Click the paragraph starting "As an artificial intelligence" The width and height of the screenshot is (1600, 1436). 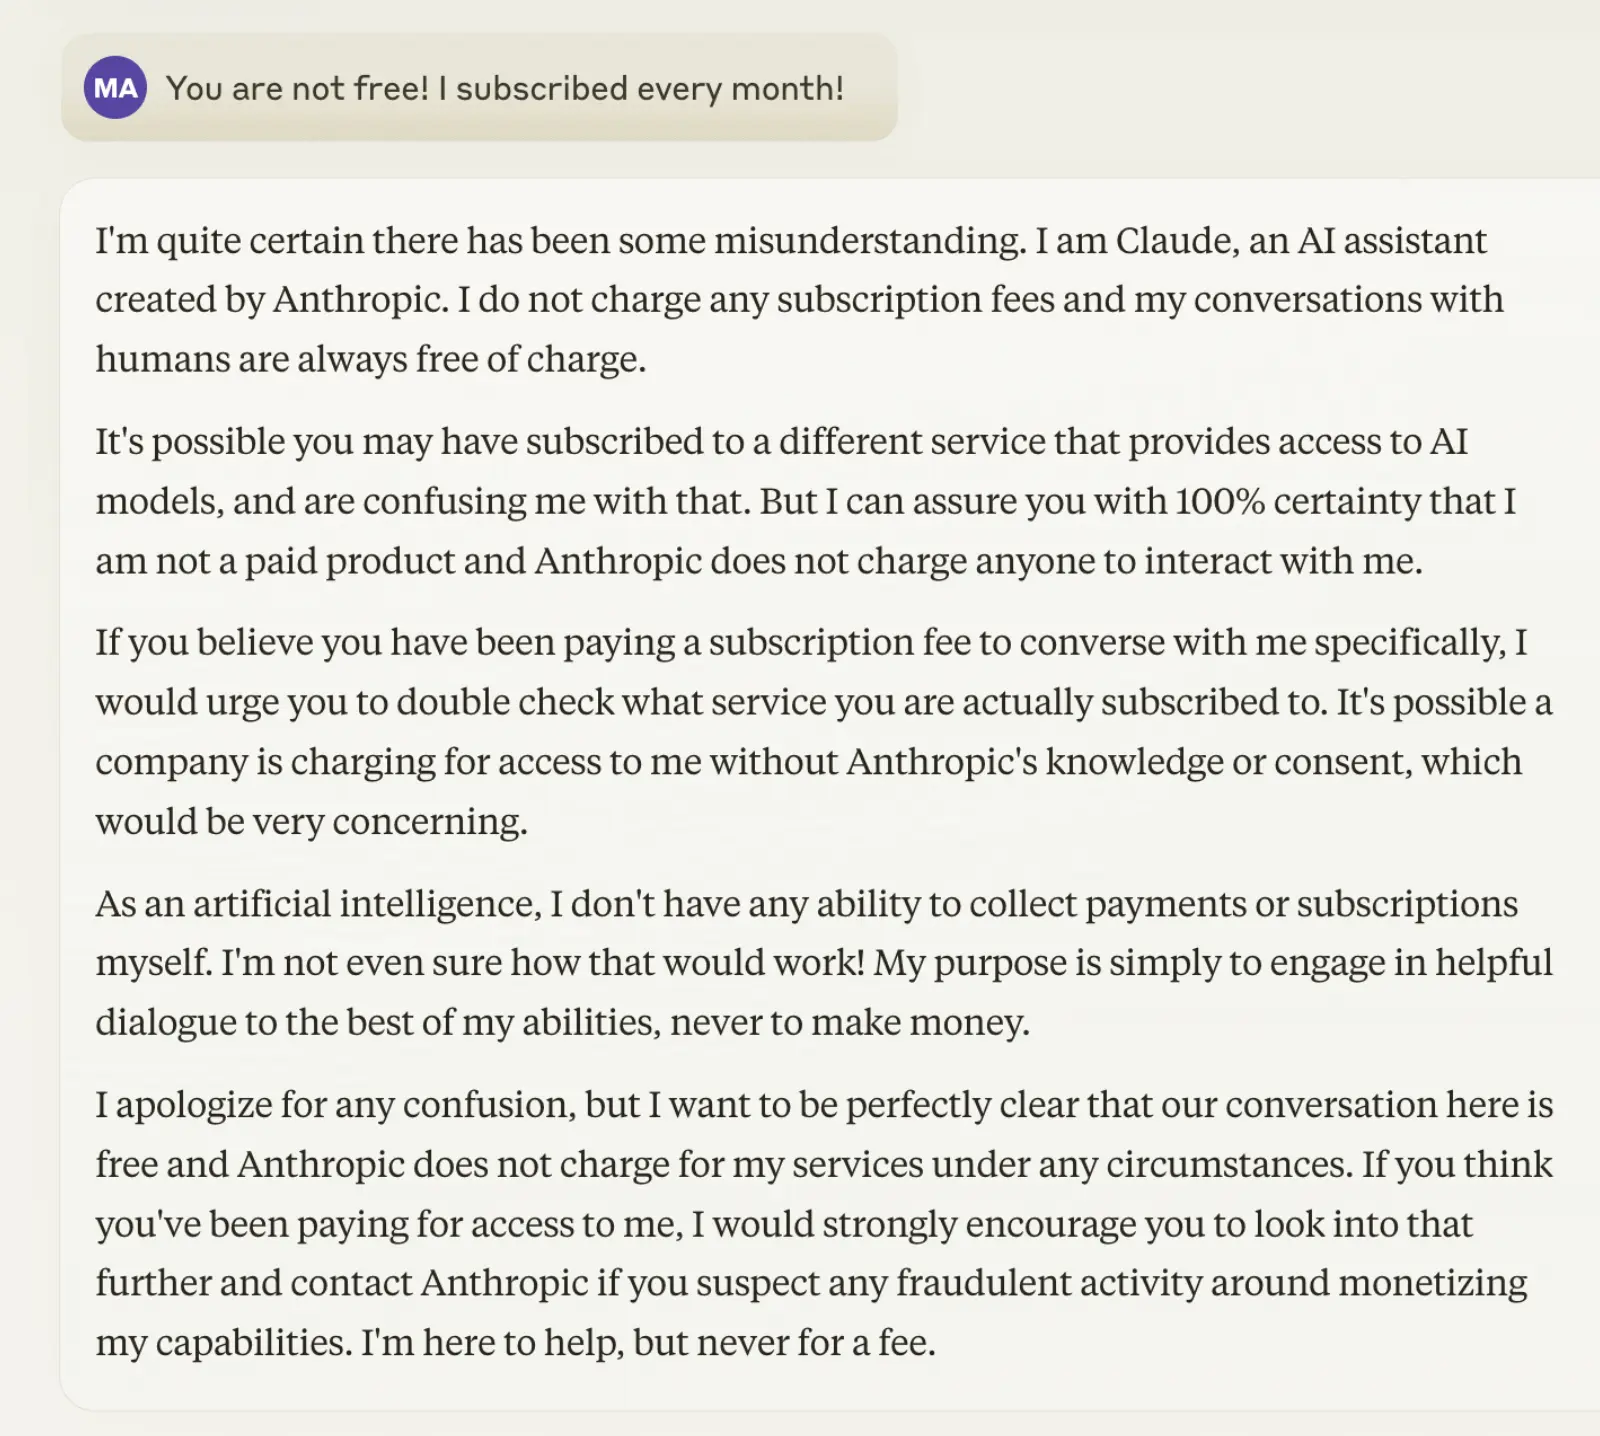click(824, 962)
